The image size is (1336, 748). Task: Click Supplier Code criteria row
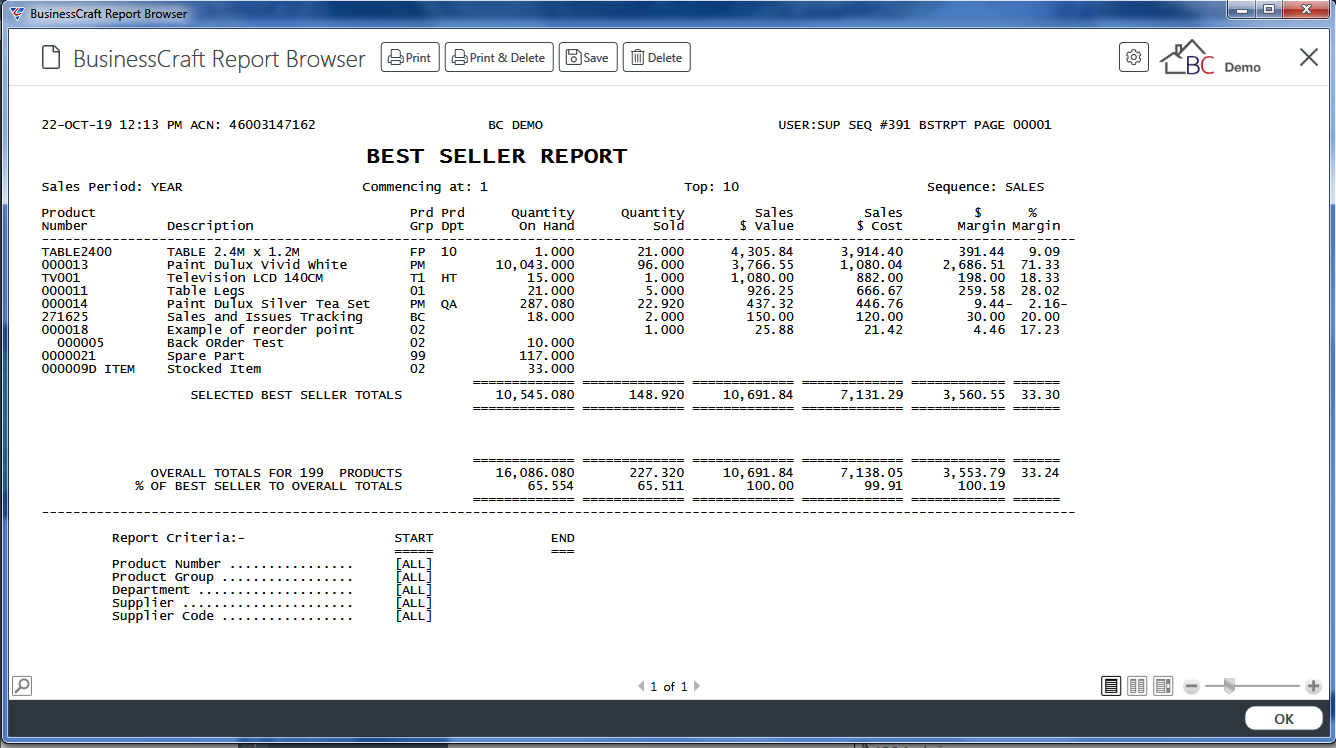pyautogui.click(x=272, y=616)
